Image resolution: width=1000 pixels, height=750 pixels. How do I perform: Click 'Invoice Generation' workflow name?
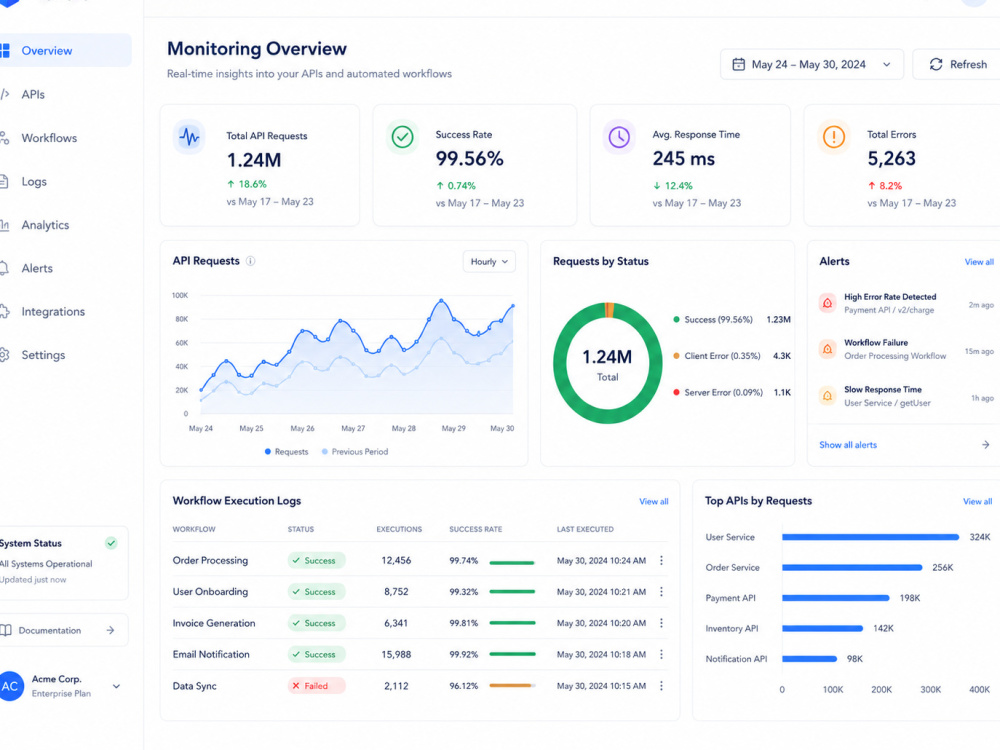point(214,623)
